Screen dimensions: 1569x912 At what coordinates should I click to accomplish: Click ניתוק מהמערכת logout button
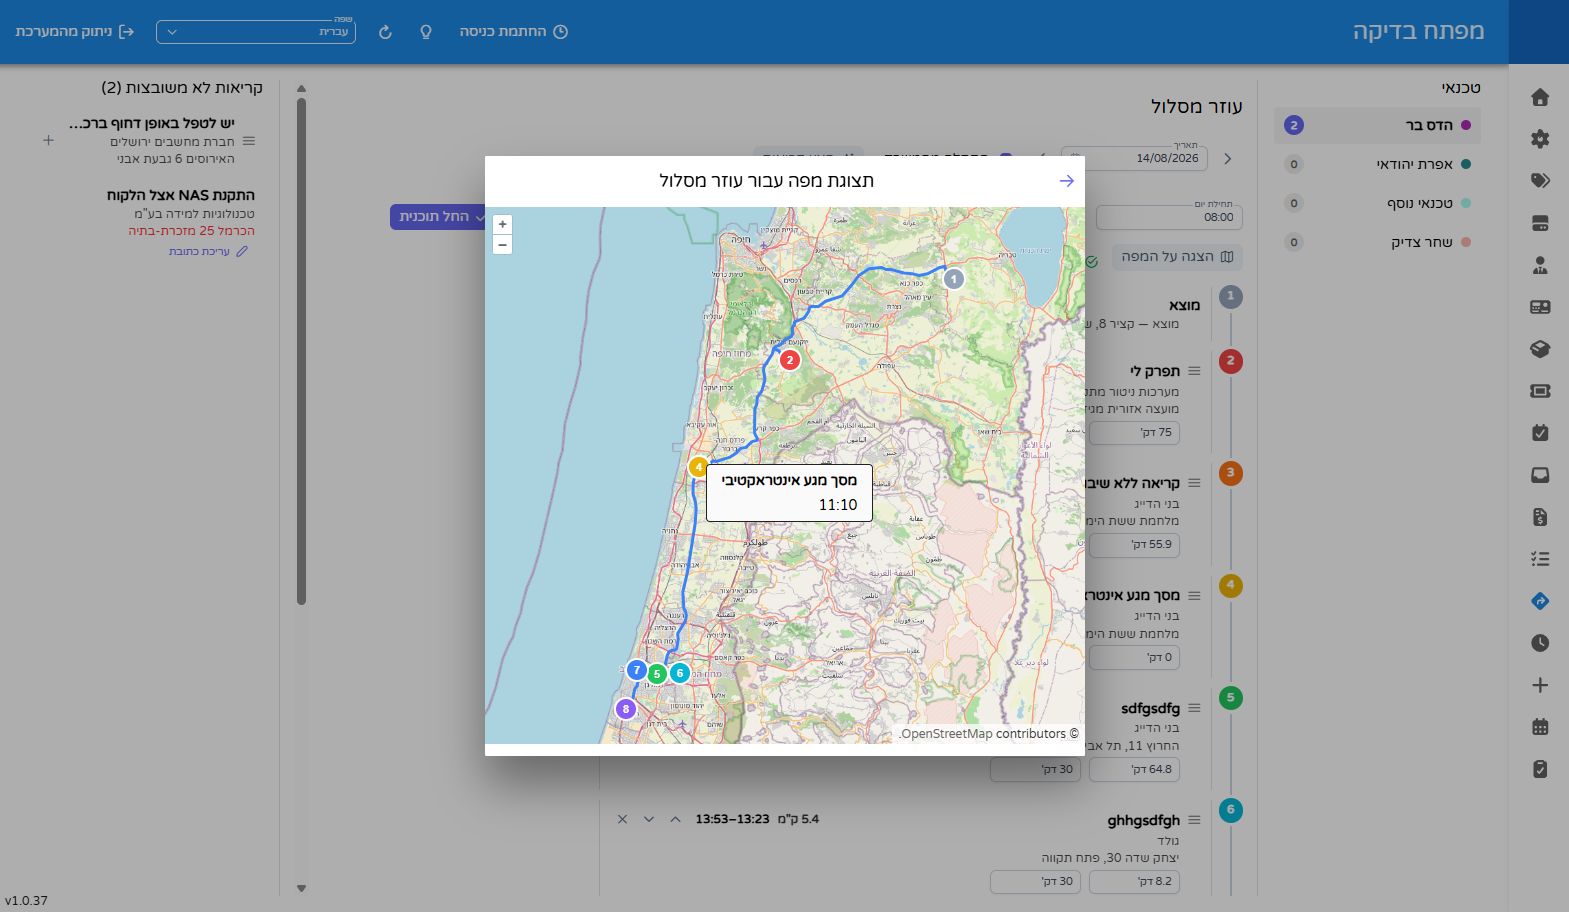pos(75,32)
